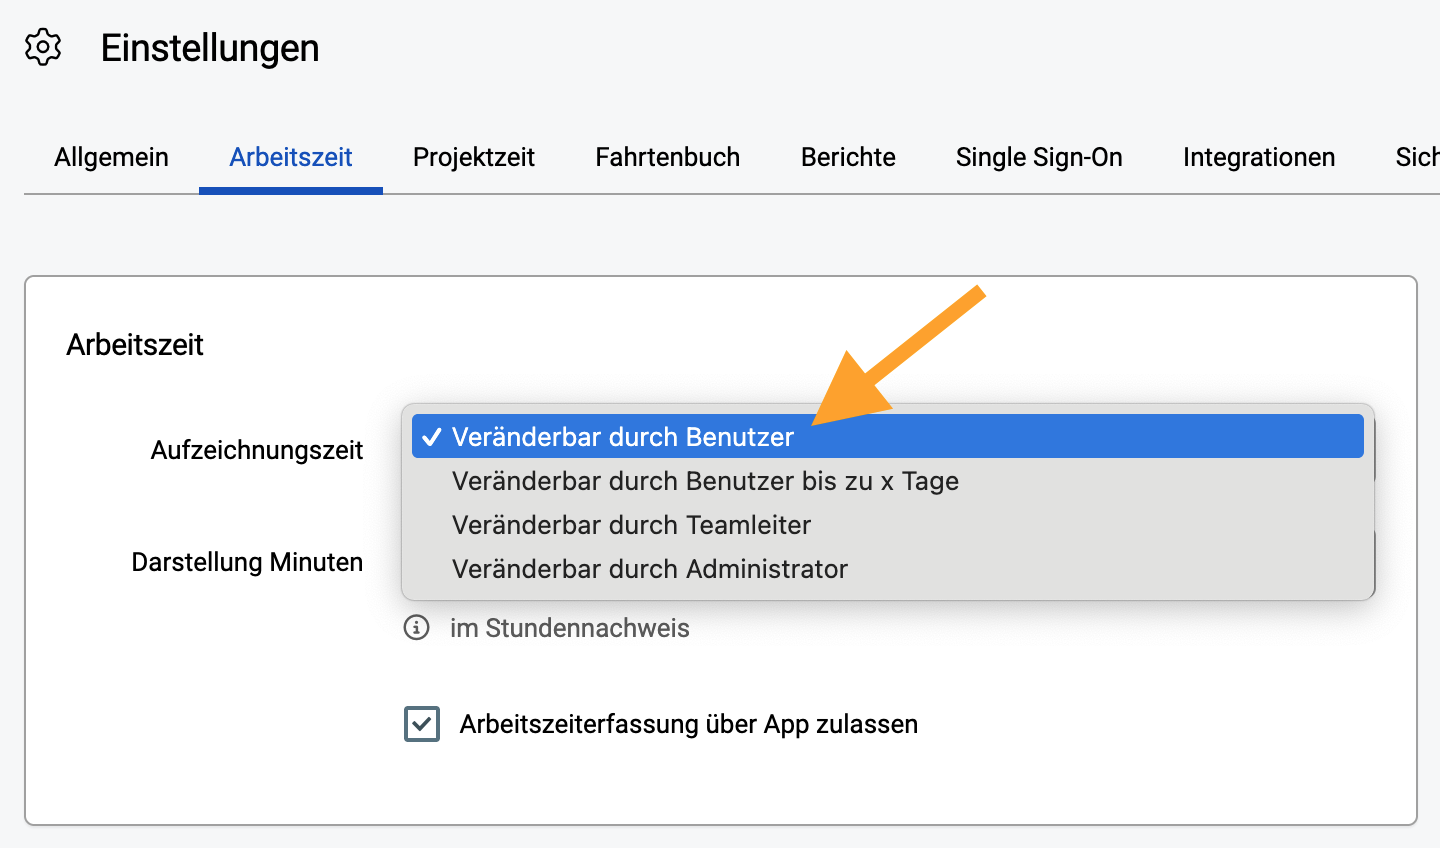This screenshot has height=848, width=1440.
Task: Switch to the Arbeitszeit tab
Action: [291, 157]
